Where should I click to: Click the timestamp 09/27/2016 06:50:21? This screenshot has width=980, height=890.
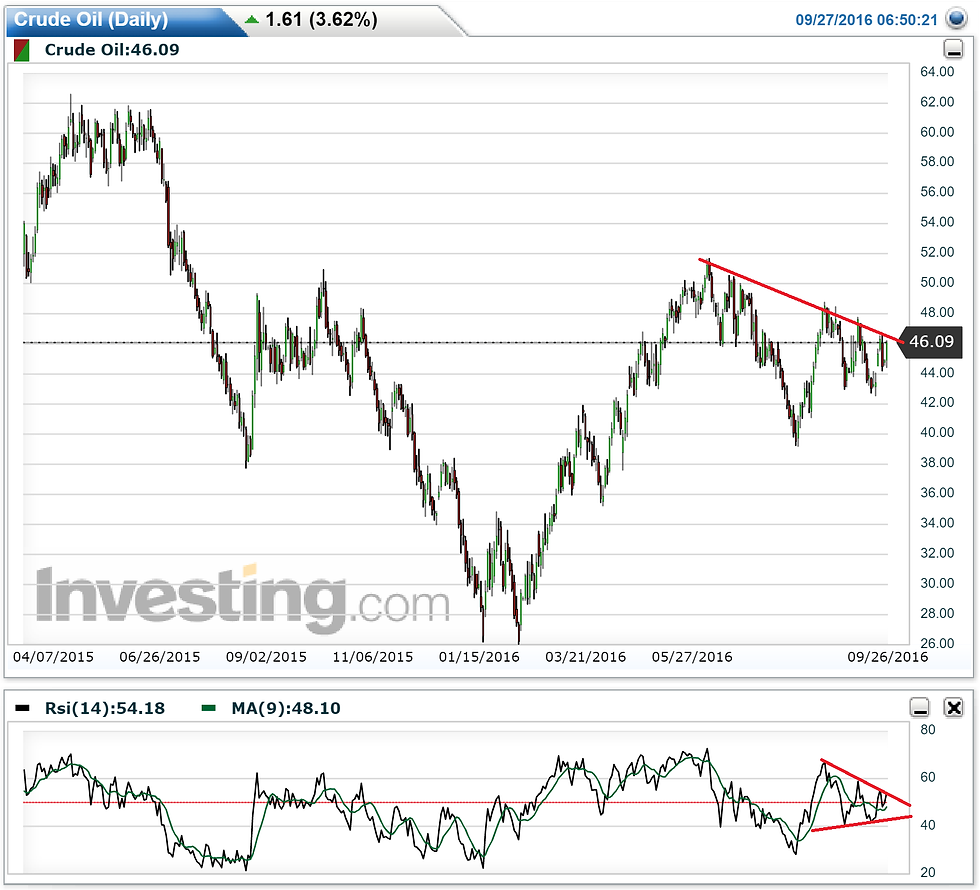(866, 20)
